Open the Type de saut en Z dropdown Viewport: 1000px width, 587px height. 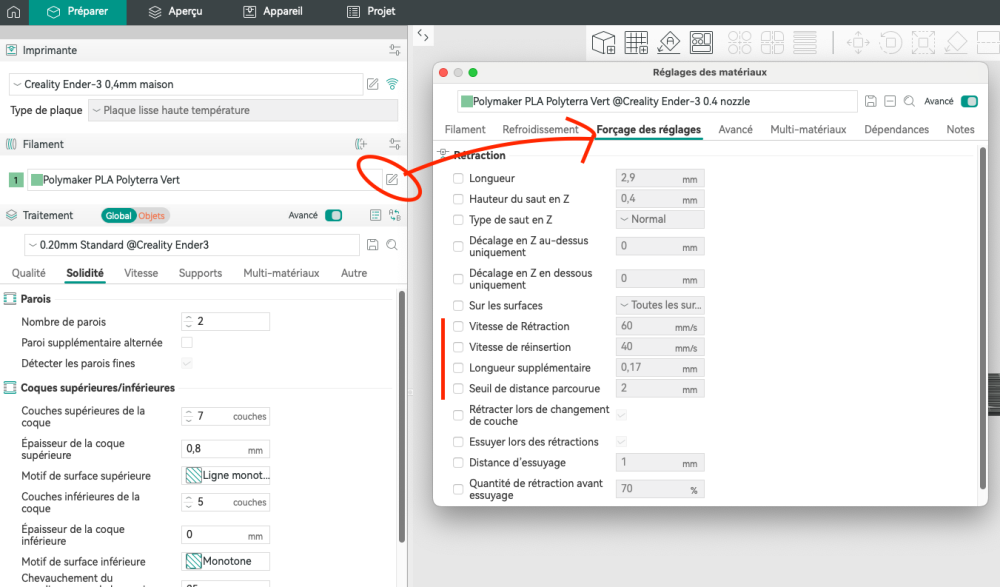tap(660, 219)
